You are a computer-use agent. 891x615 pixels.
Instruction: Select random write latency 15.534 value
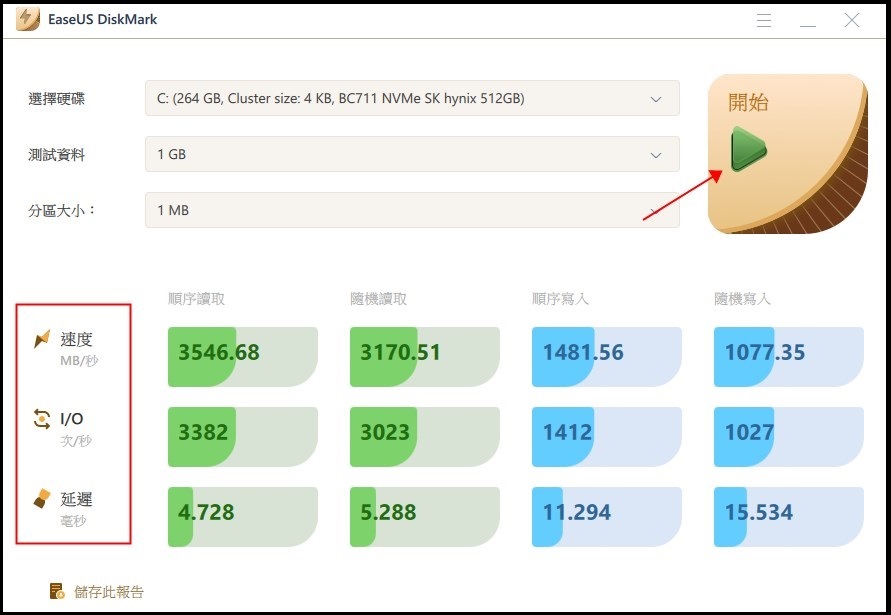pos(788,513)
